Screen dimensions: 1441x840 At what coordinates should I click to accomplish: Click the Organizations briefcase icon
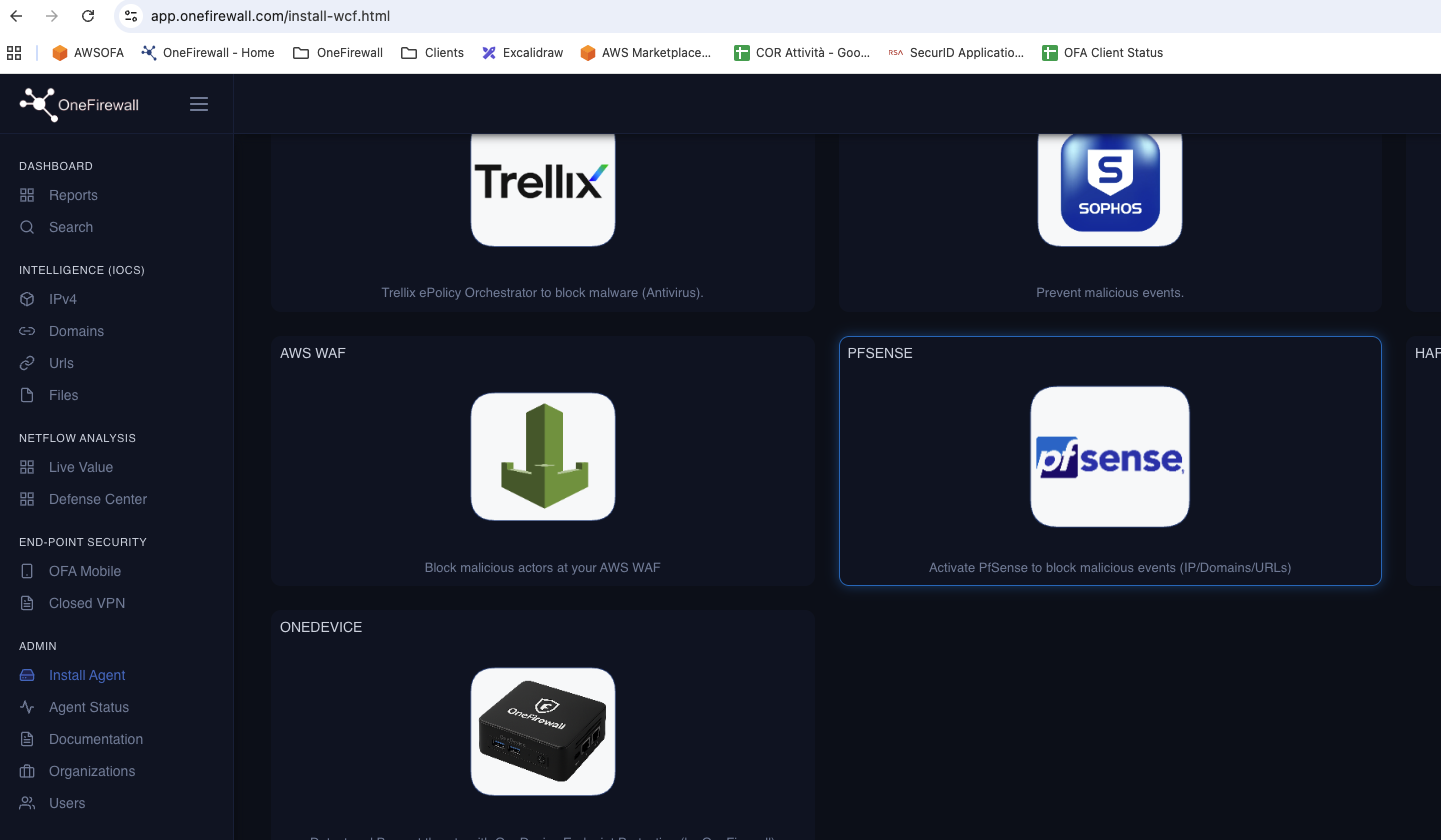(x=27, y=771)
